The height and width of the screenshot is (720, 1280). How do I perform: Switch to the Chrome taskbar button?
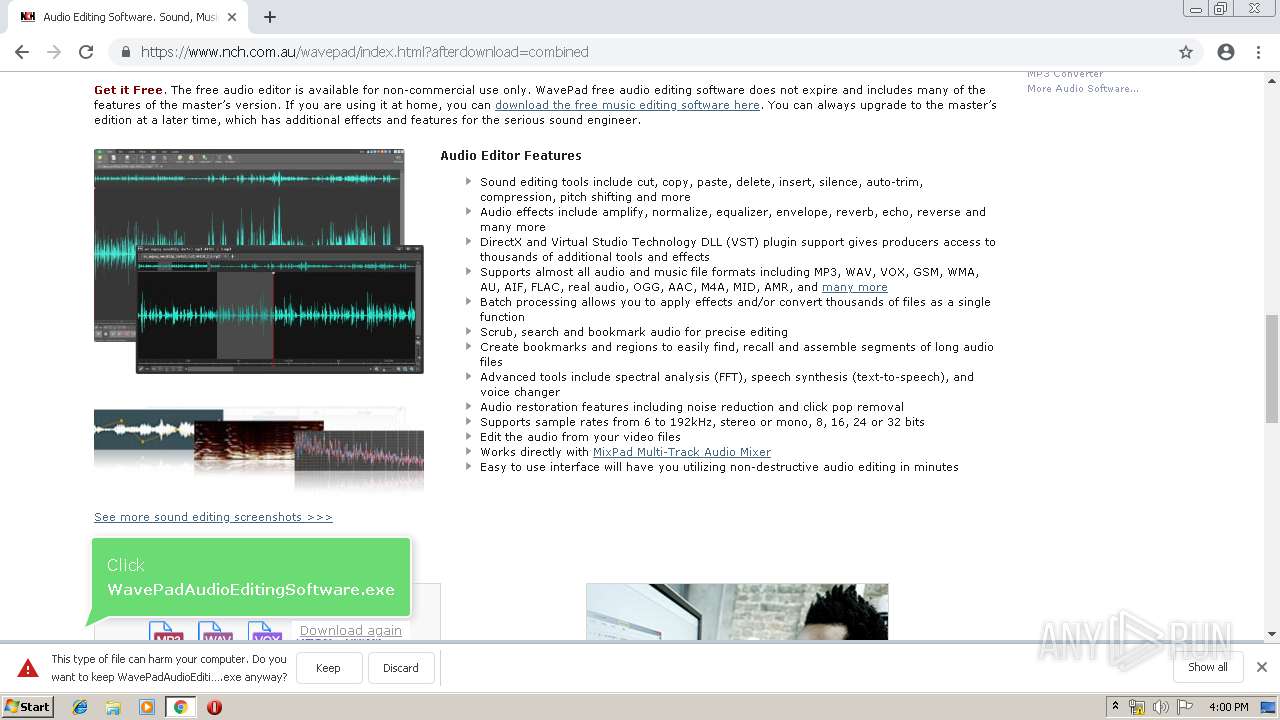coord(181,707)
